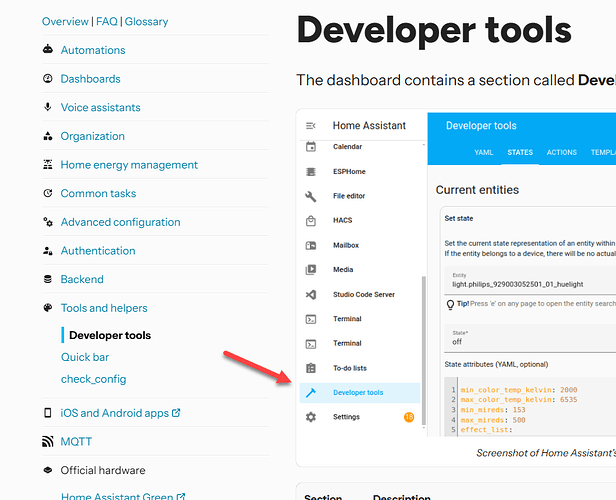Click the Backend database icon
This screenshot has width=616, height=500.
click(48, 279)
